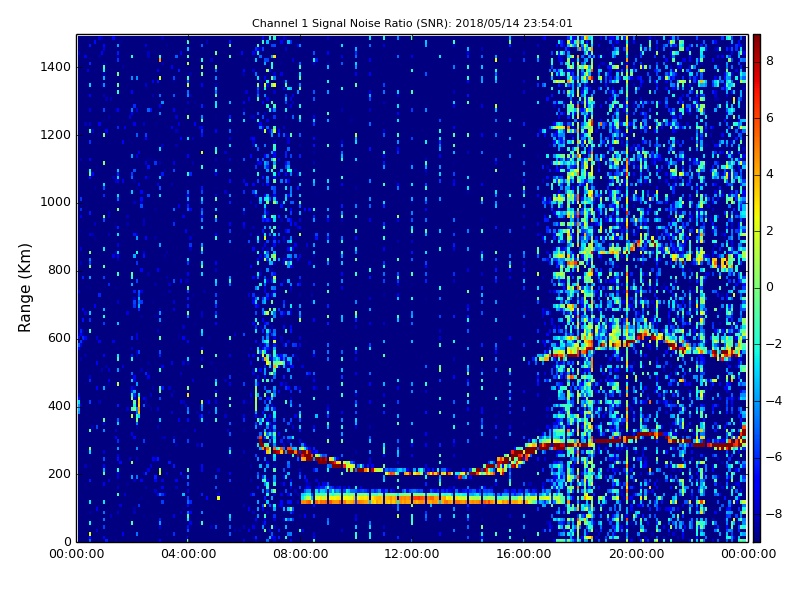Viewport: 800px width, 600px height.
Task: Click the colorbar label 8
Action: 770,61
